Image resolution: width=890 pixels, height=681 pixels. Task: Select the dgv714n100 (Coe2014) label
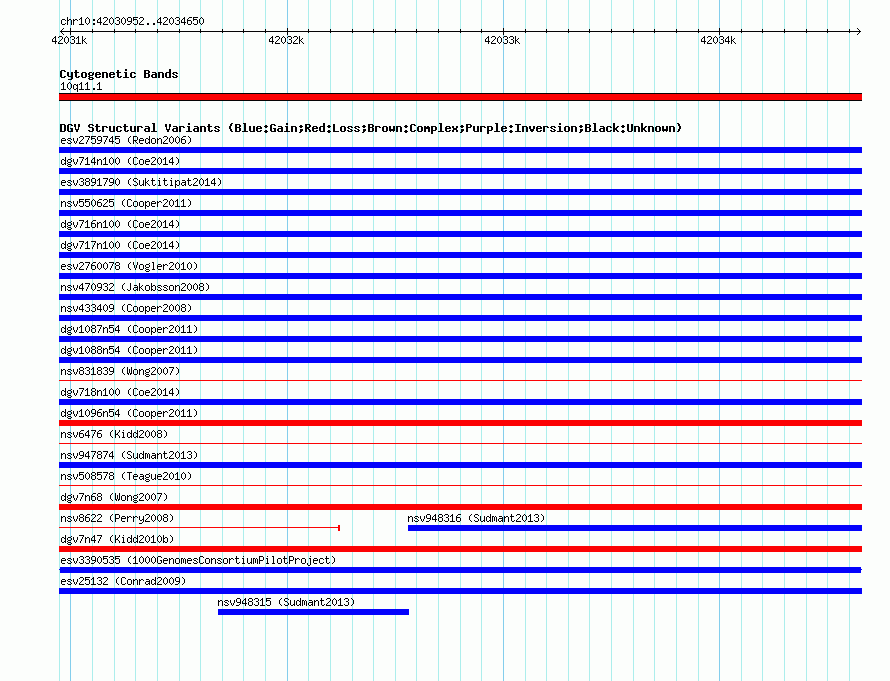(120, 161)
